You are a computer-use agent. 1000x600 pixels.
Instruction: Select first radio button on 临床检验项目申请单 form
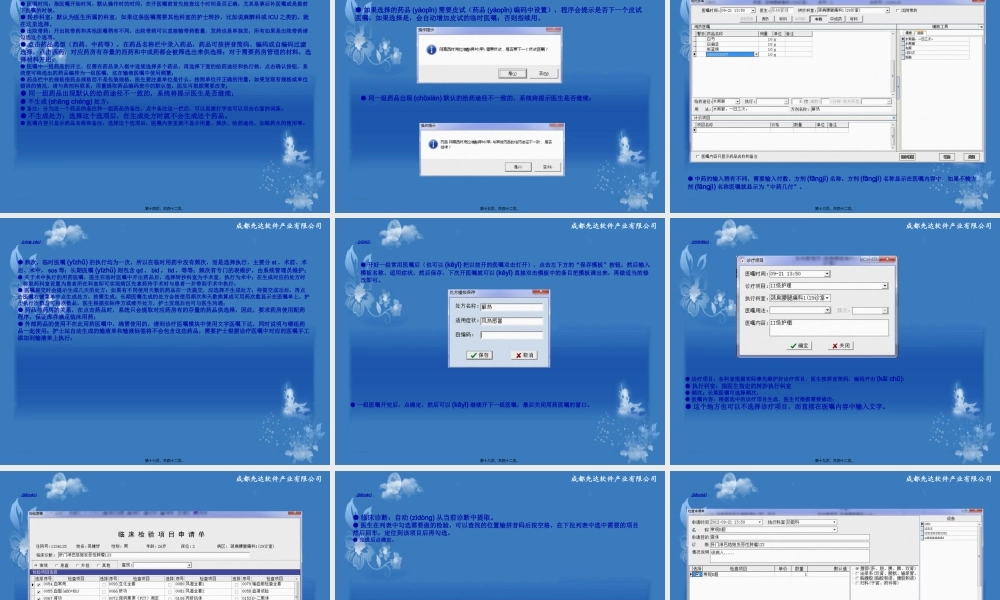[35, 565]
